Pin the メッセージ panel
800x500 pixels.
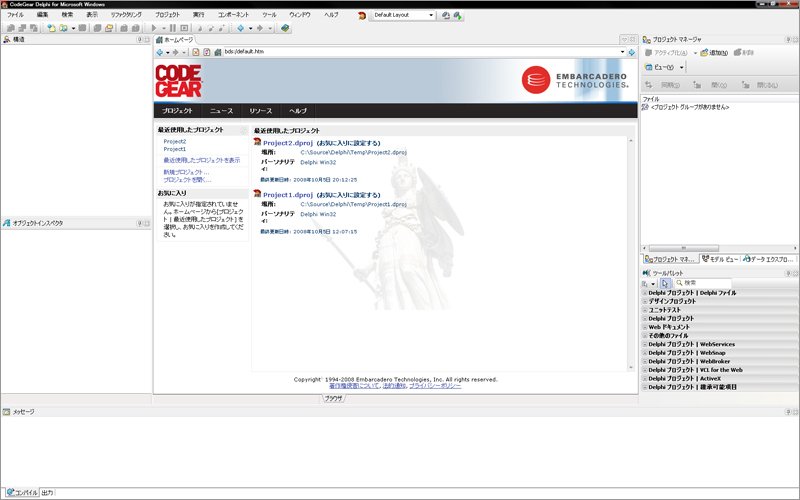tap(788, 412)
